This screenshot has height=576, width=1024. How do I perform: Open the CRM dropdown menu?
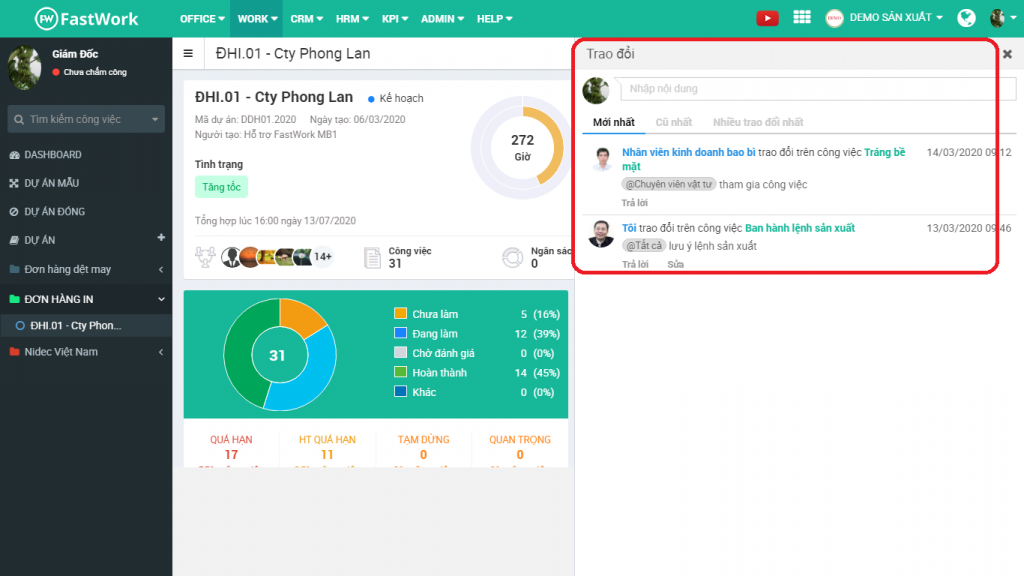306,19
